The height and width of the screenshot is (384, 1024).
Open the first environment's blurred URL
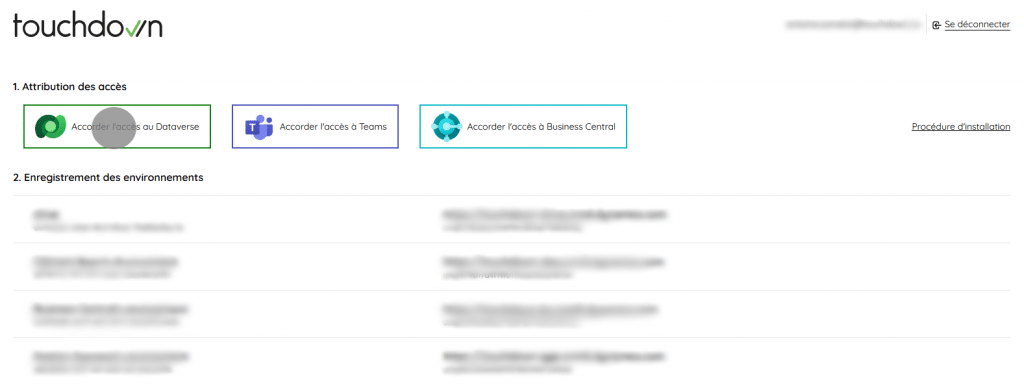[x=555, y=214]
